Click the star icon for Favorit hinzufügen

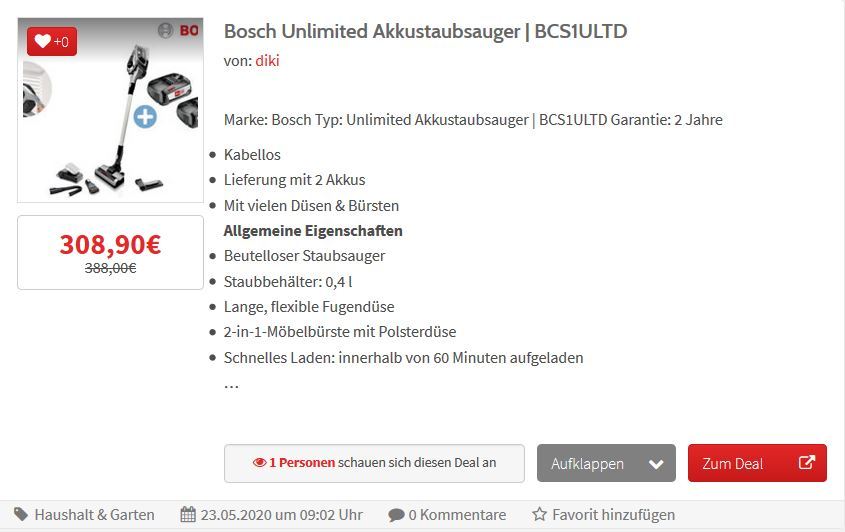[539, 514]
